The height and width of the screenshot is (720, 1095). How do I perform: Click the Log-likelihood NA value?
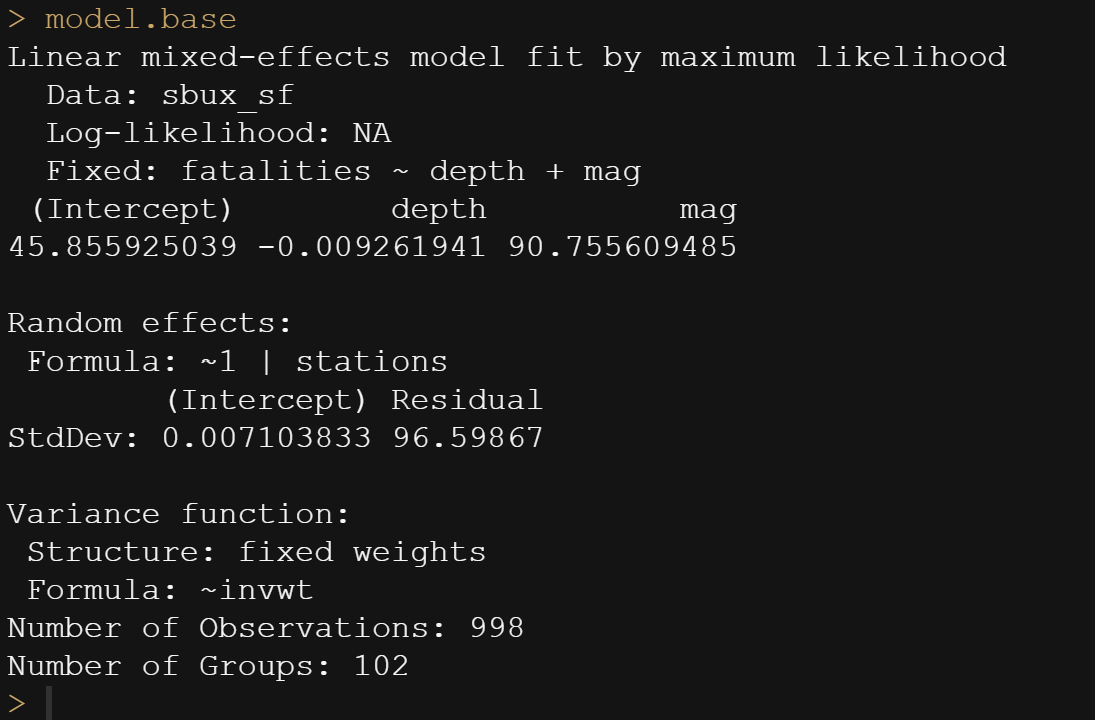[x=371, y=133]
